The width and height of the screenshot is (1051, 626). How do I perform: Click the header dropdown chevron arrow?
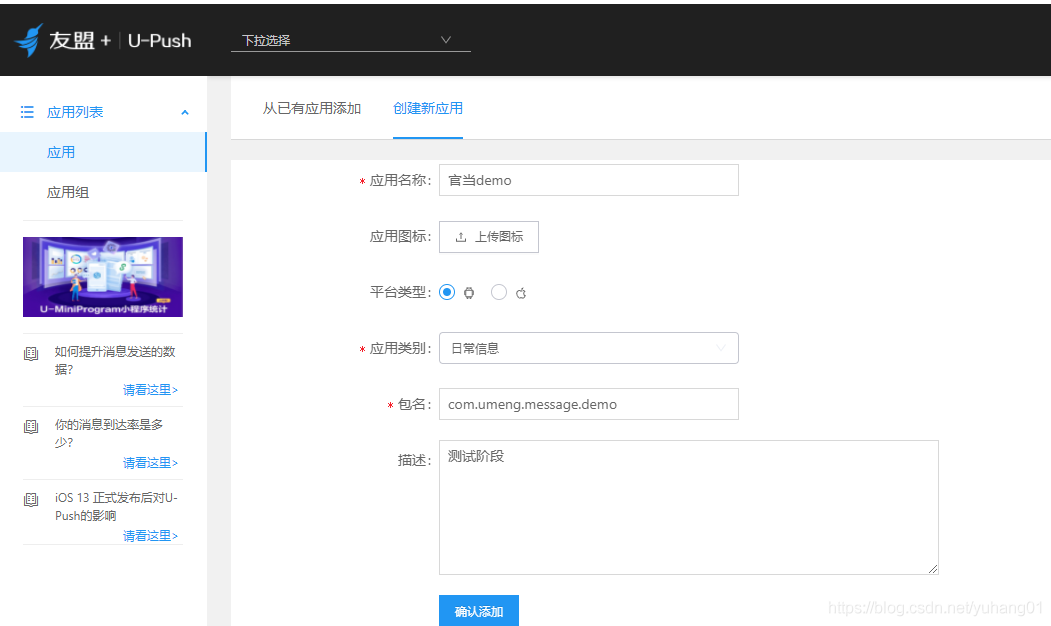[446, 40]
